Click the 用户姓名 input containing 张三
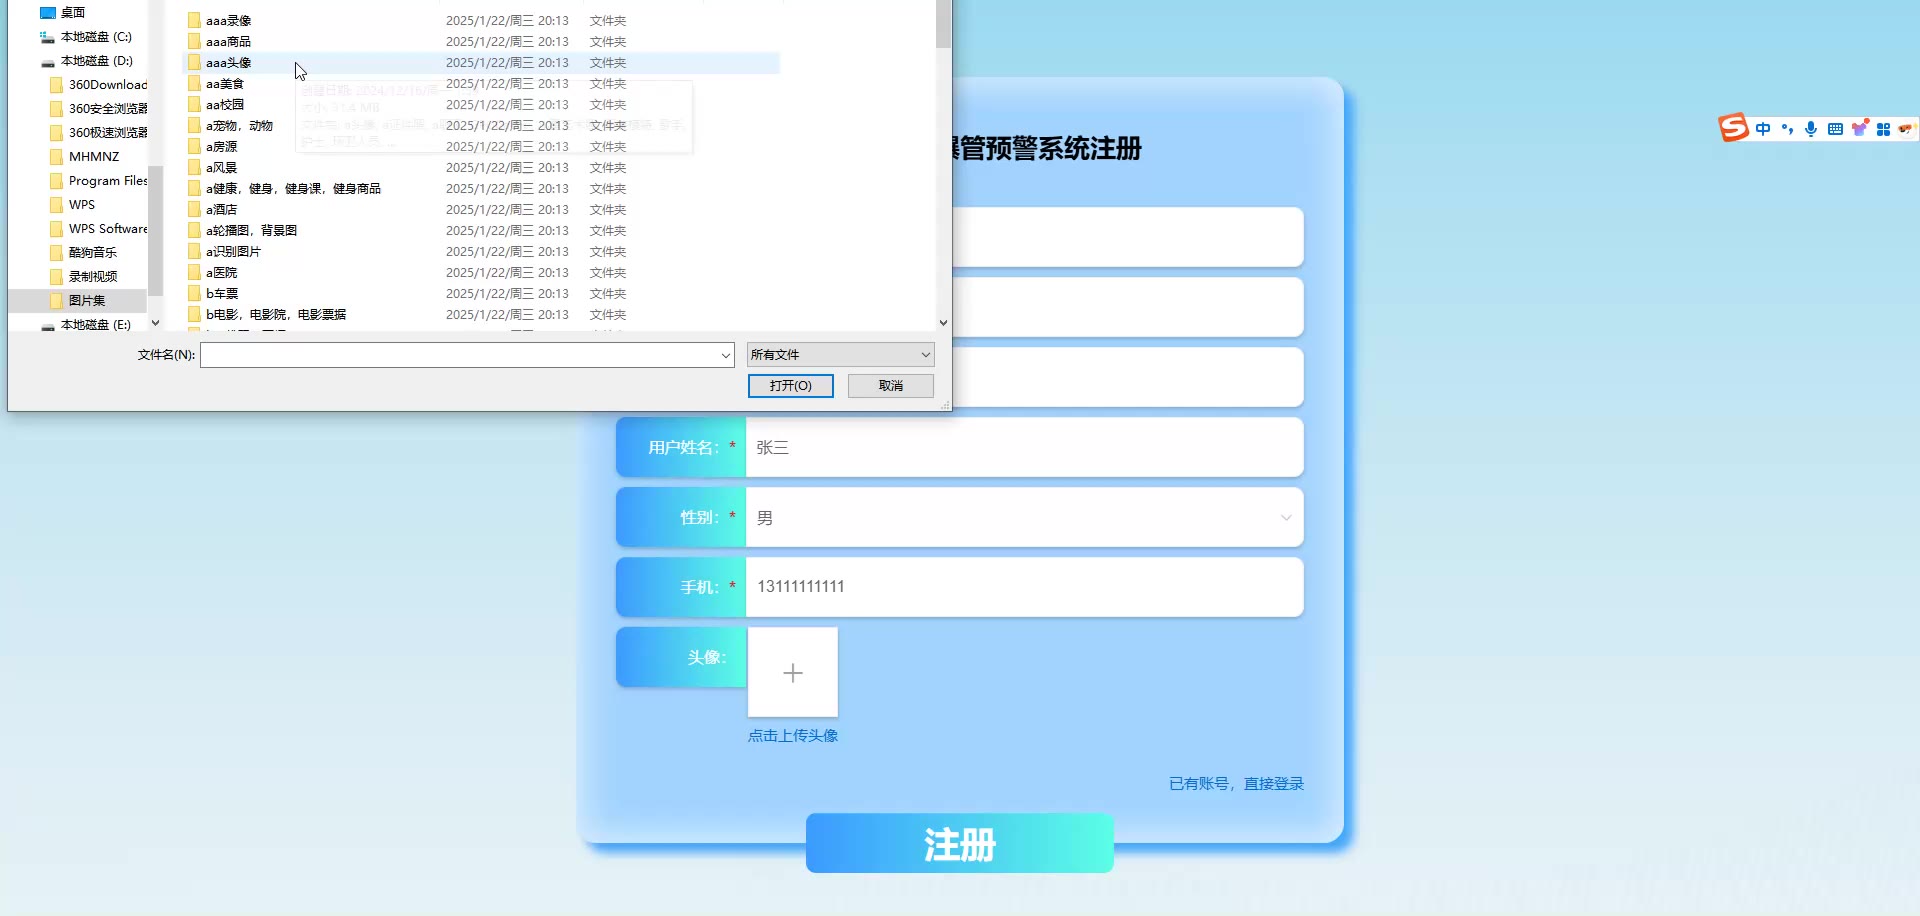 click(x=1025, y=447)
